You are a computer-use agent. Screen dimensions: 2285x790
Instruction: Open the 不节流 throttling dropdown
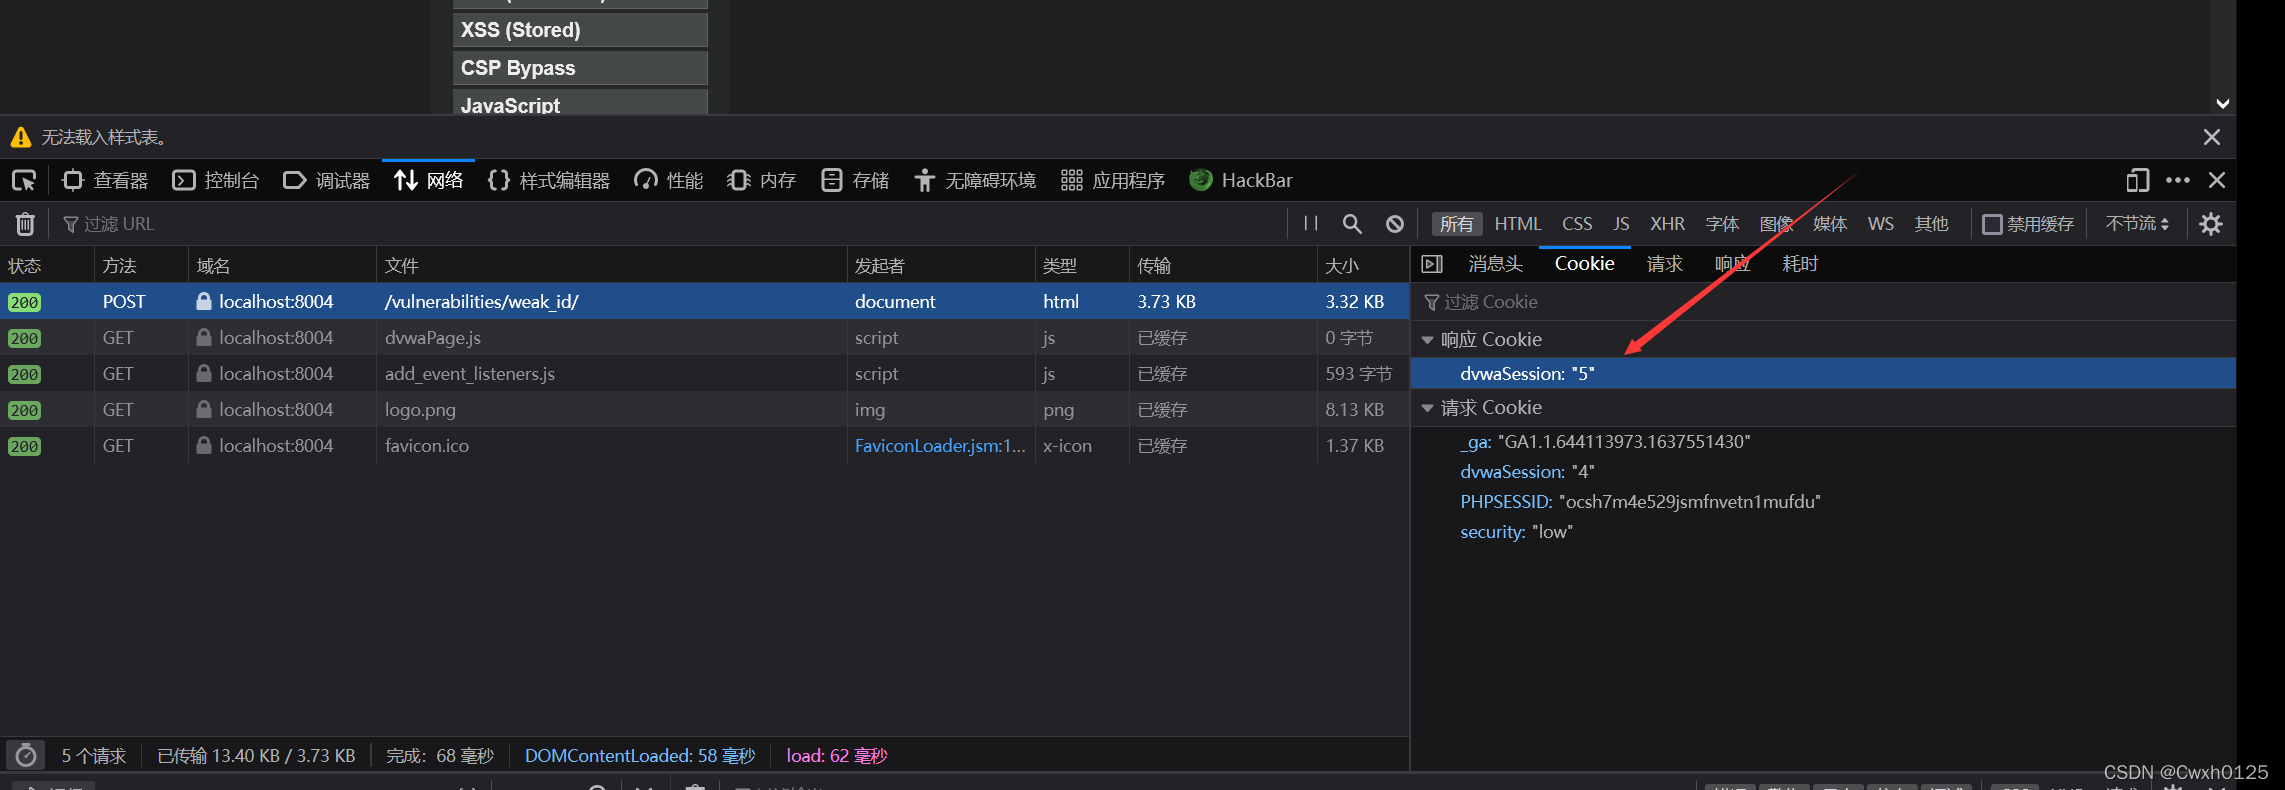(2137, 224)
